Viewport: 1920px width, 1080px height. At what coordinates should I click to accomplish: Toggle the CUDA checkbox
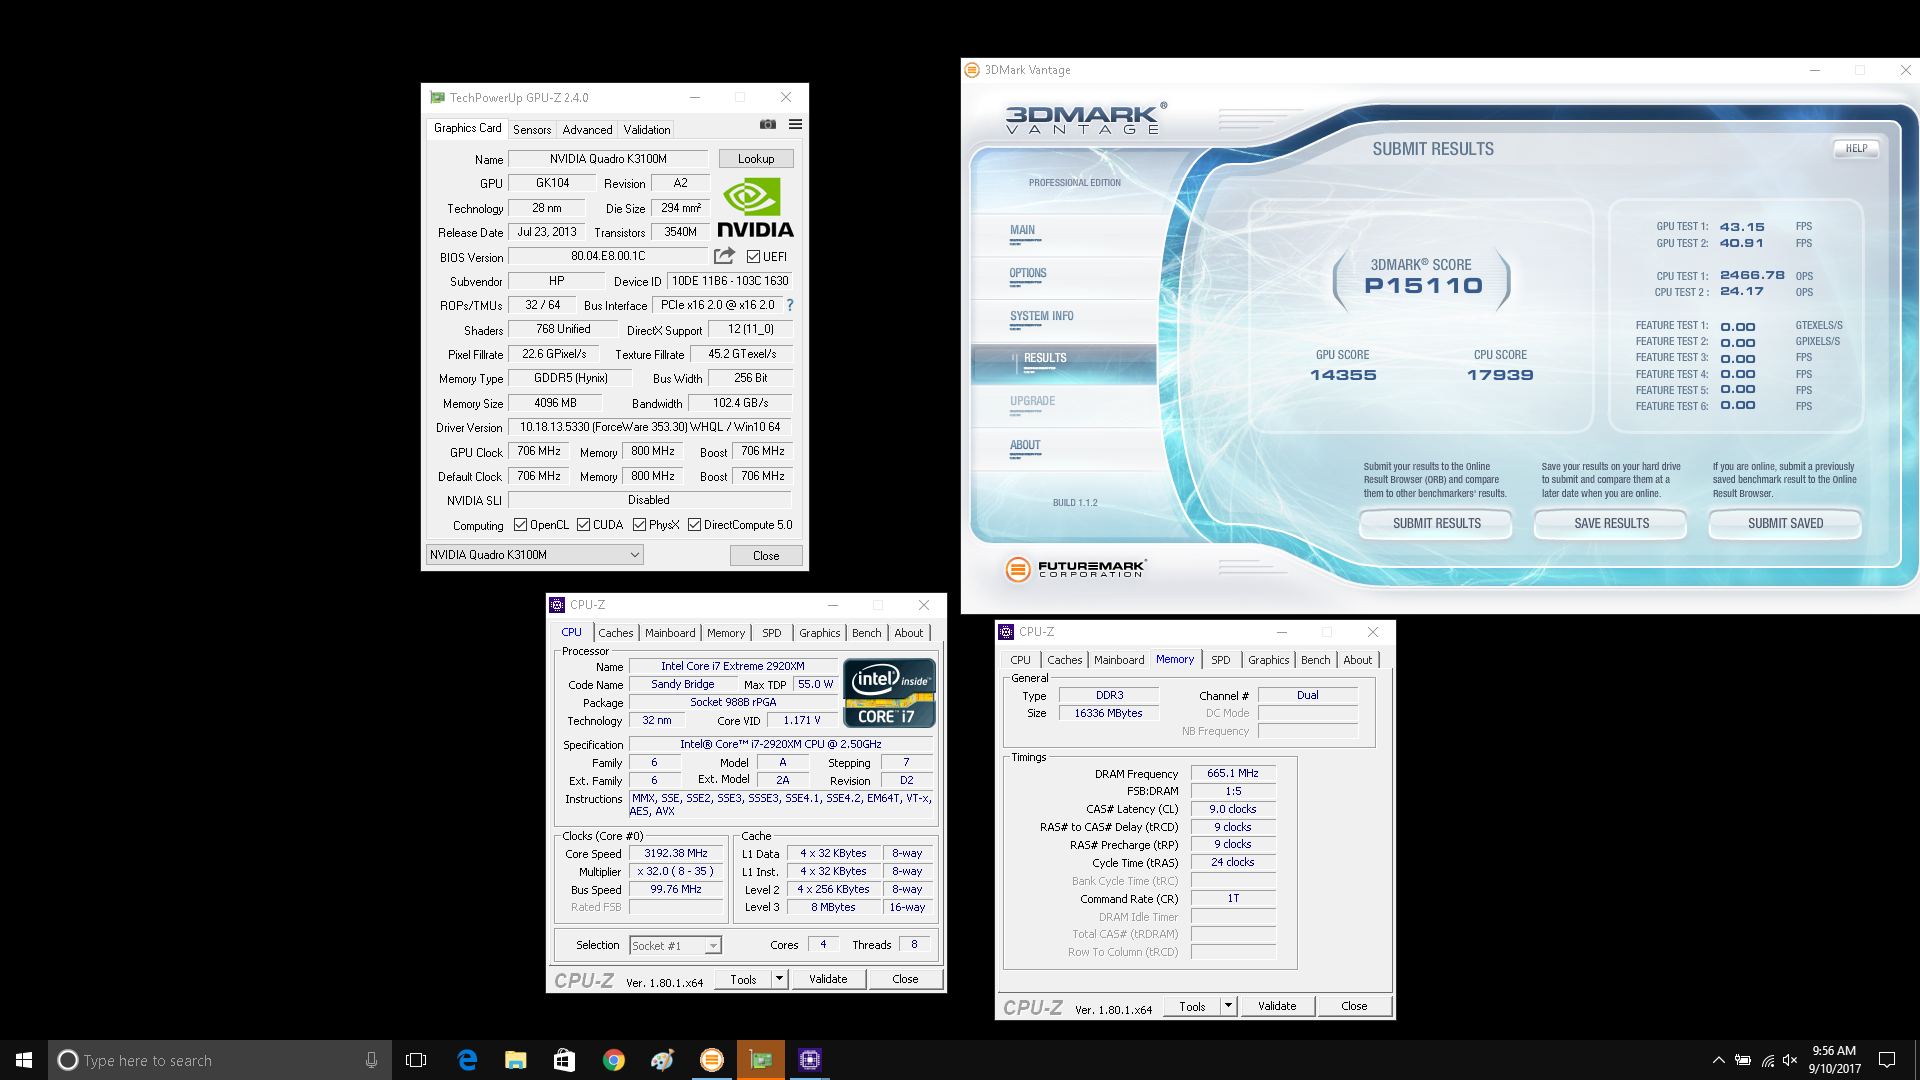pos(583,525)
